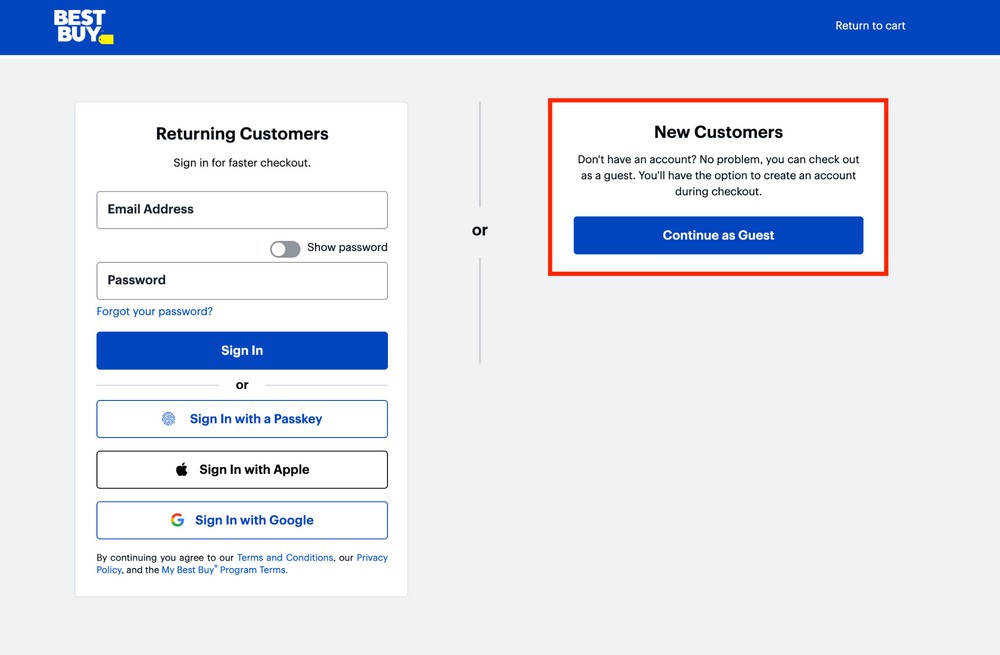
Task: Click Continue as Guest
Action: [717, 235]
